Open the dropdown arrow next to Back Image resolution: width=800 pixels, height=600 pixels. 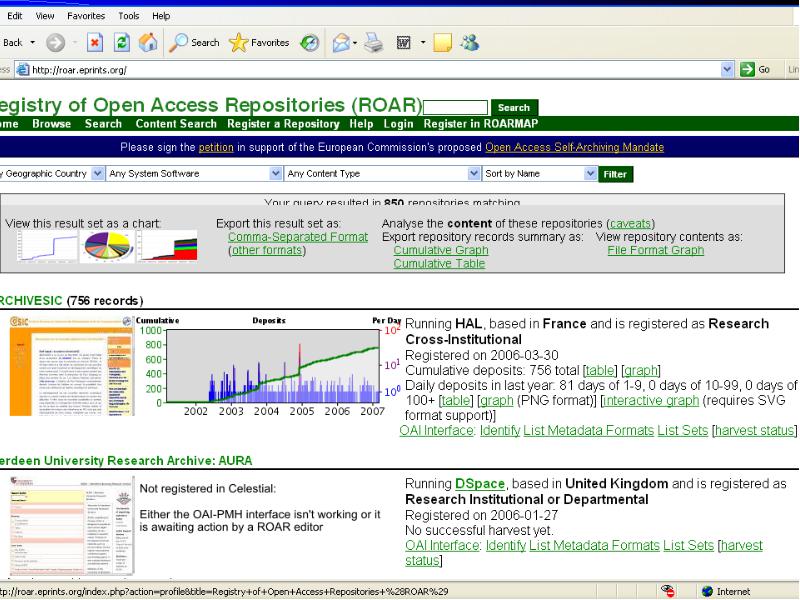tap(33, 43)
